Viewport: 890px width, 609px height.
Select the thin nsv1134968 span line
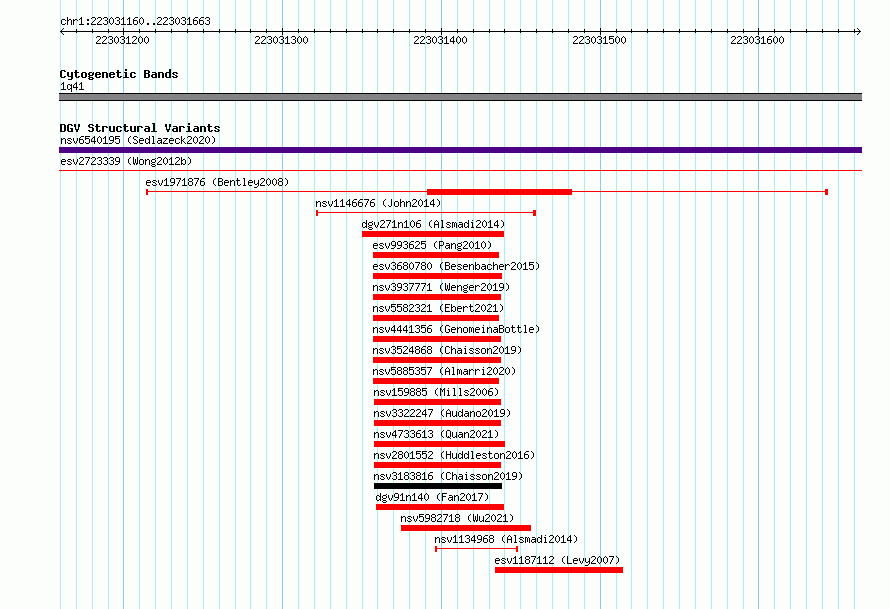(476, 549)
